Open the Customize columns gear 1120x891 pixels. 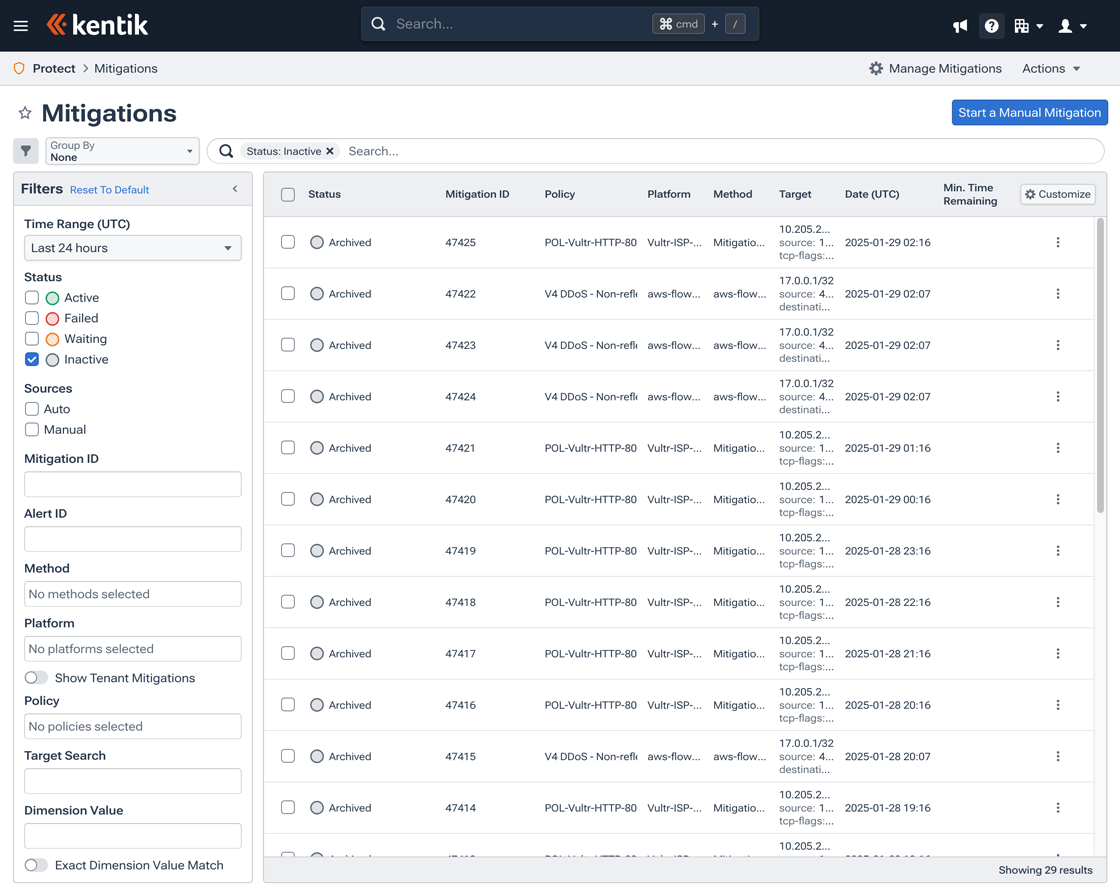(1057, 194)
